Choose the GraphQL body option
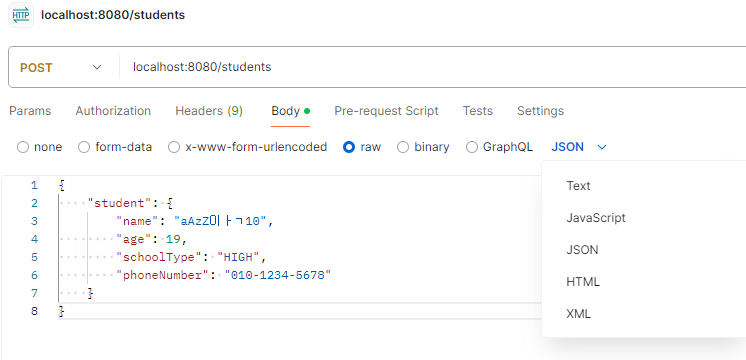 click(x=472, y=147)
